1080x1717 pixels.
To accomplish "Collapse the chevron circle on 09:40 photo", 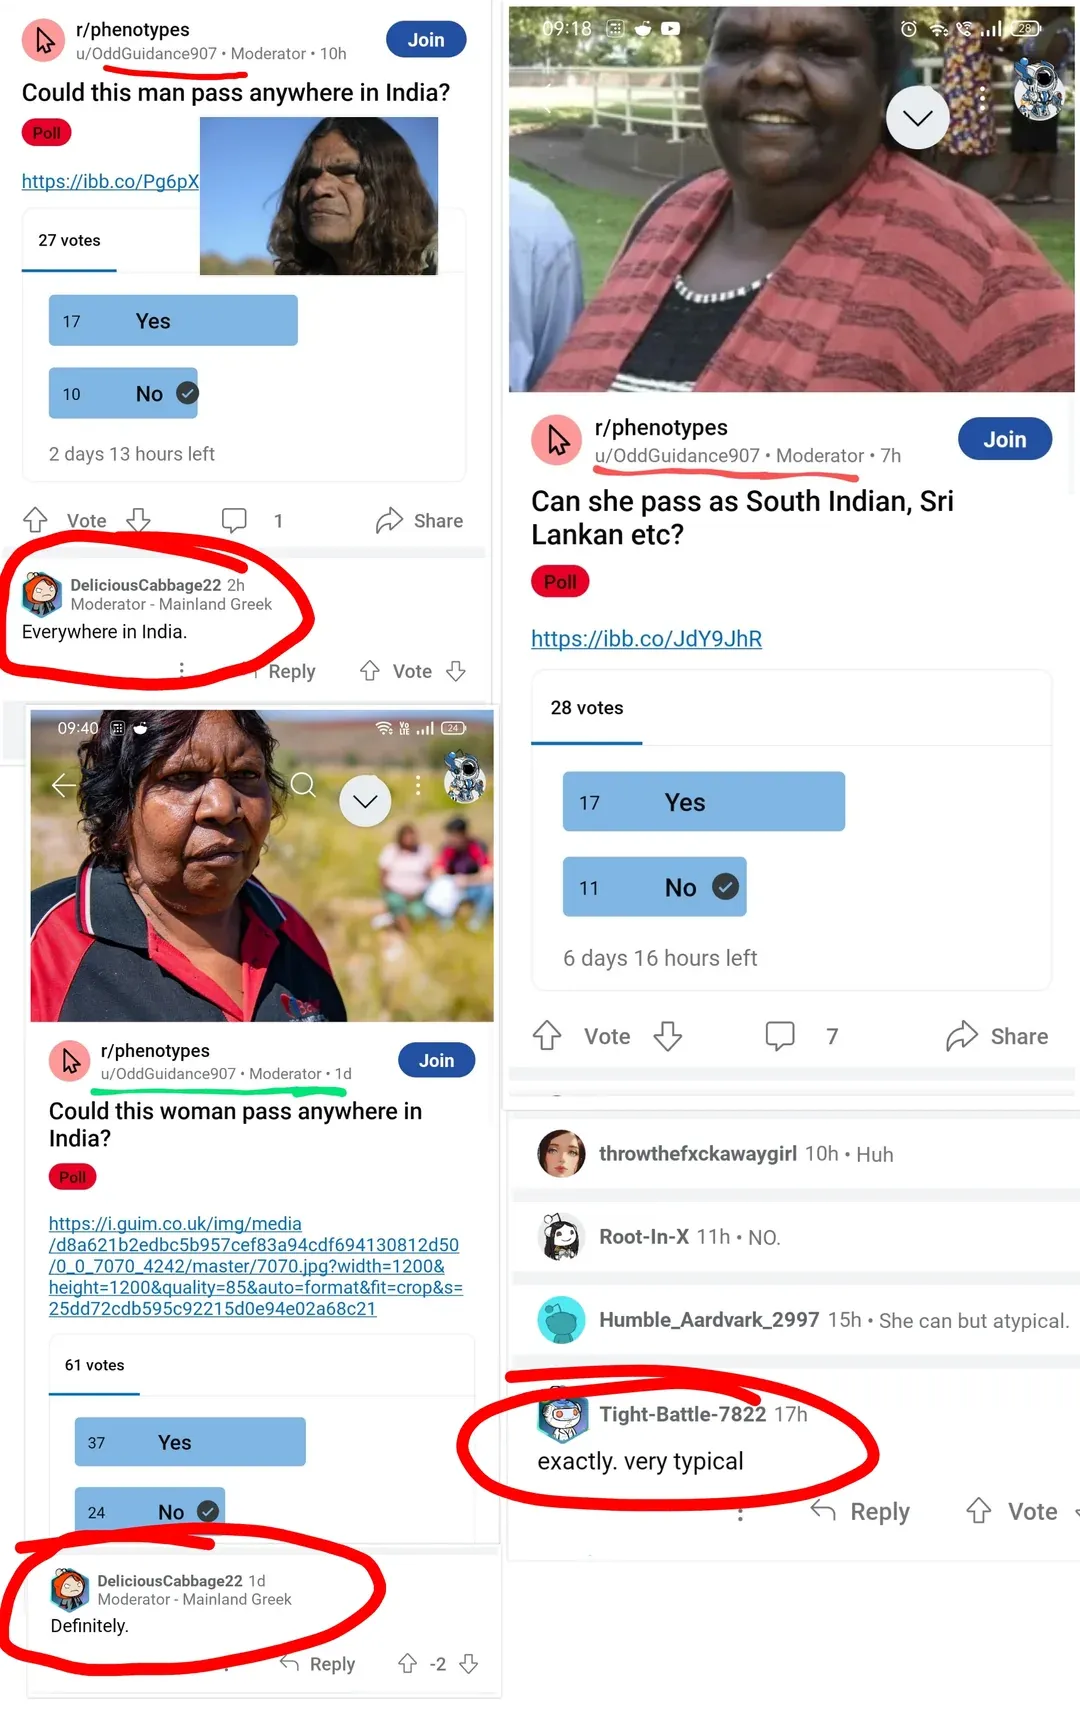I will pyautogui.click(x=365, y=800).
